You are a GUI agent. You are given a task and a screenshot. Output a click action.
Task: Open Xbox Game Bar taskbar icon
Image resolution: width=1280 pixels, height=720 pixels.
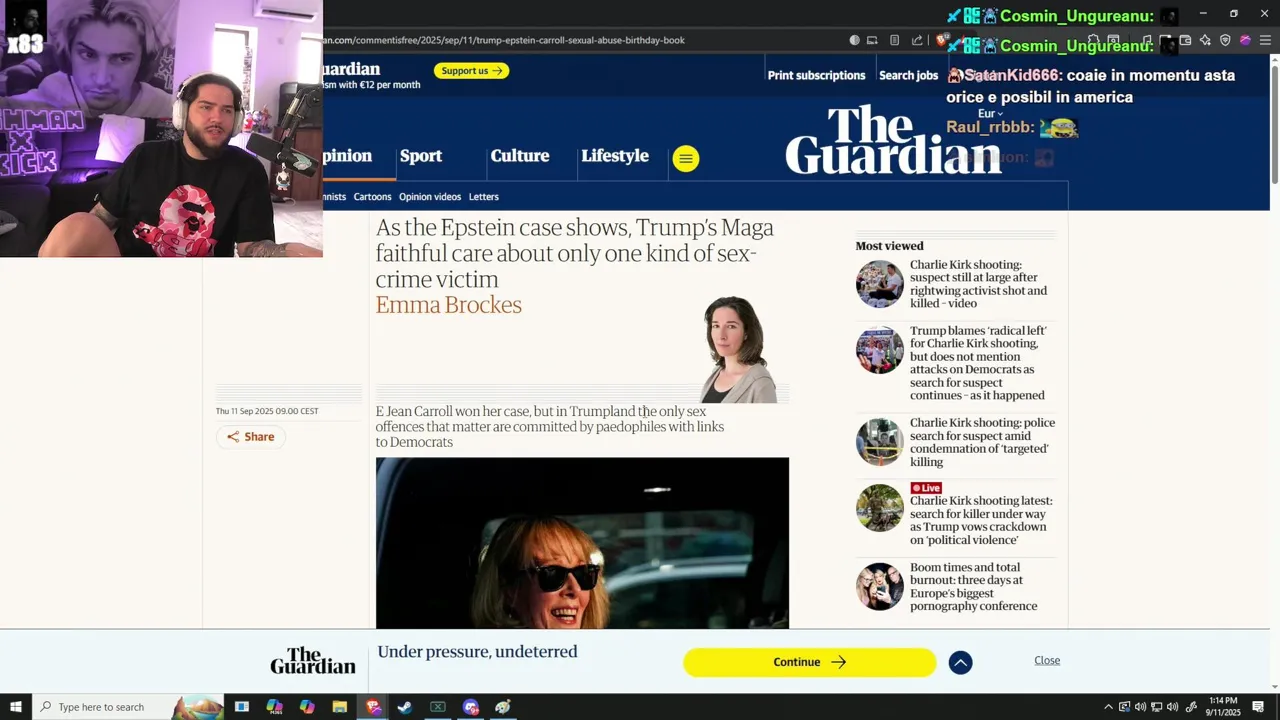[438, 707]
